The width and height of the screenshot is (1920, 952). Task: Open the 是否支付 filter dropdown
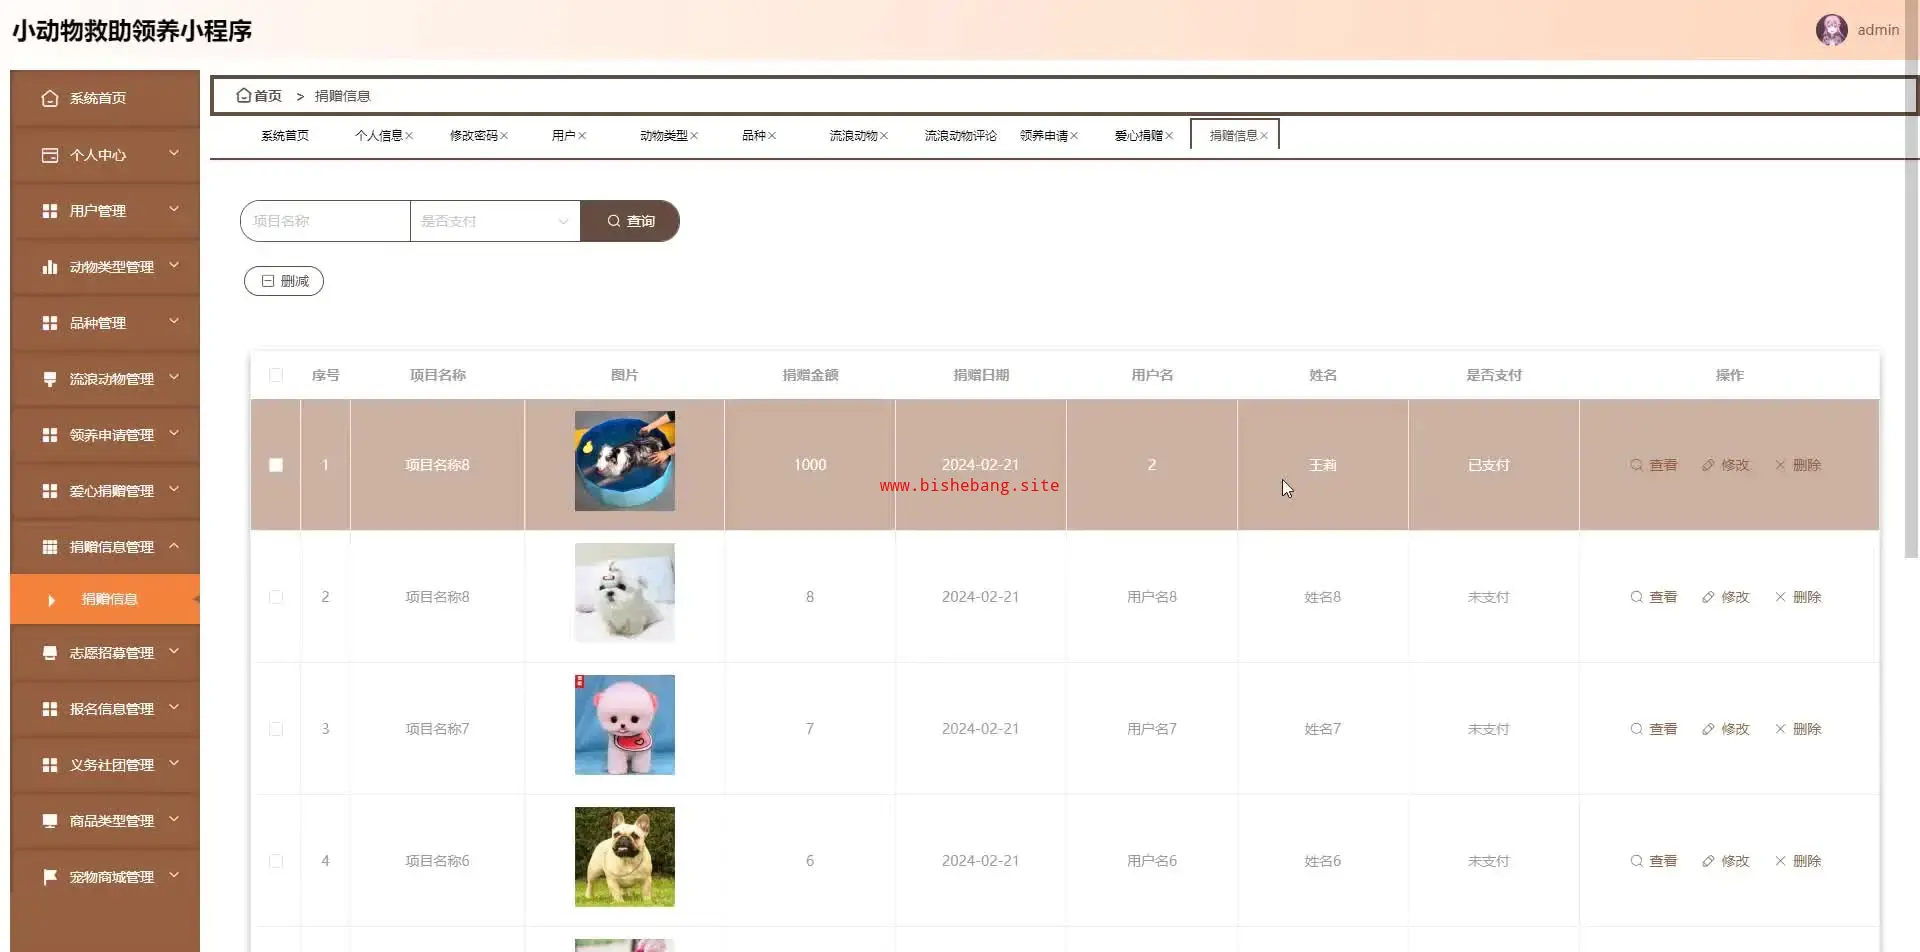point(495,221)
